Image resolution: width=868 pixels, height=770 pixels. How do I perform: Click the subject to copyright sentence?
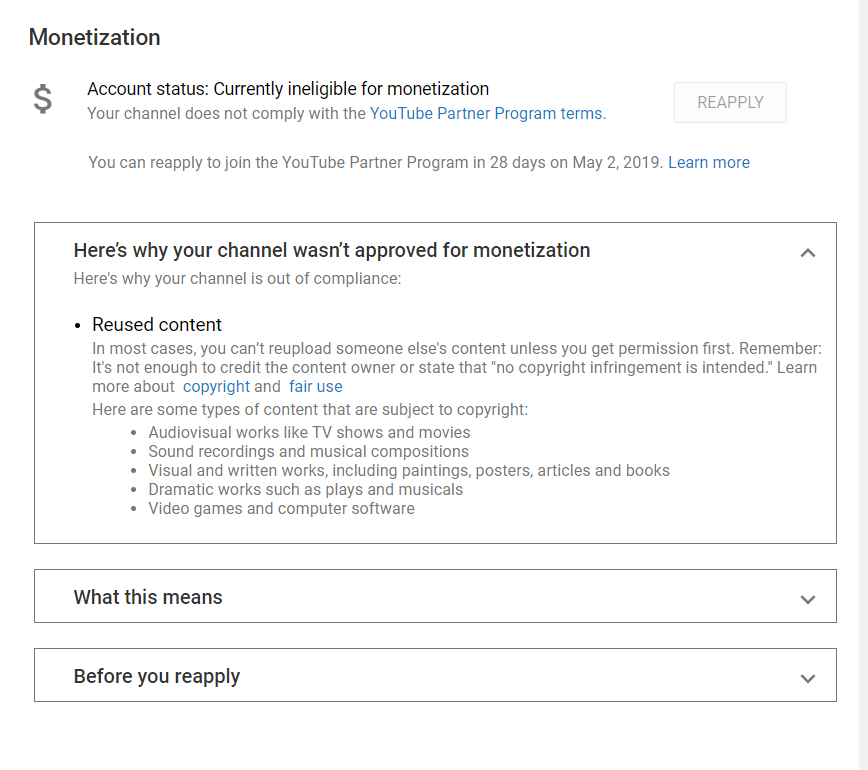(x=310, y=410)
